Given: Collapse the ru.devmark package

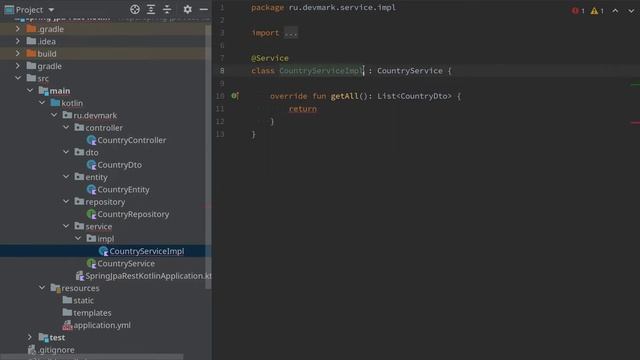Looking at the screenshot, I should [x=54, y=115].
